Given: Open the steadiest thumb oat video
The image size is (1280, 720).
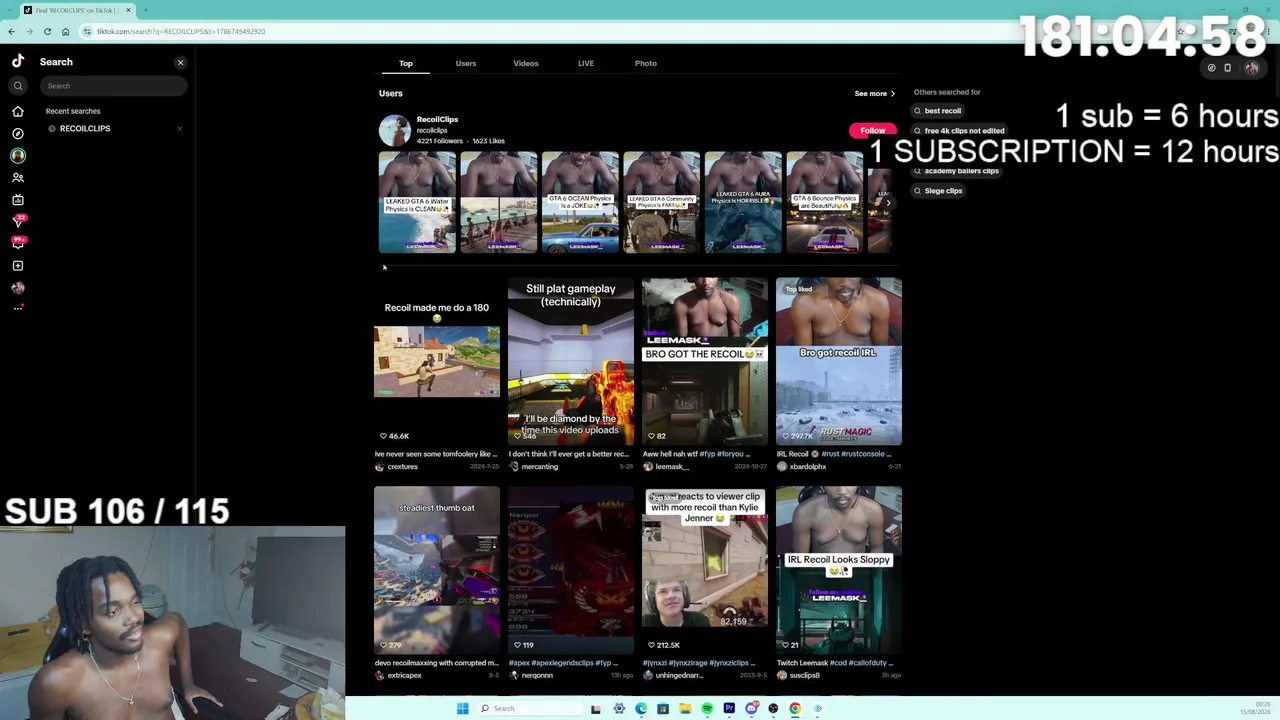Looking at the screenshot, I should pos(437,570).
